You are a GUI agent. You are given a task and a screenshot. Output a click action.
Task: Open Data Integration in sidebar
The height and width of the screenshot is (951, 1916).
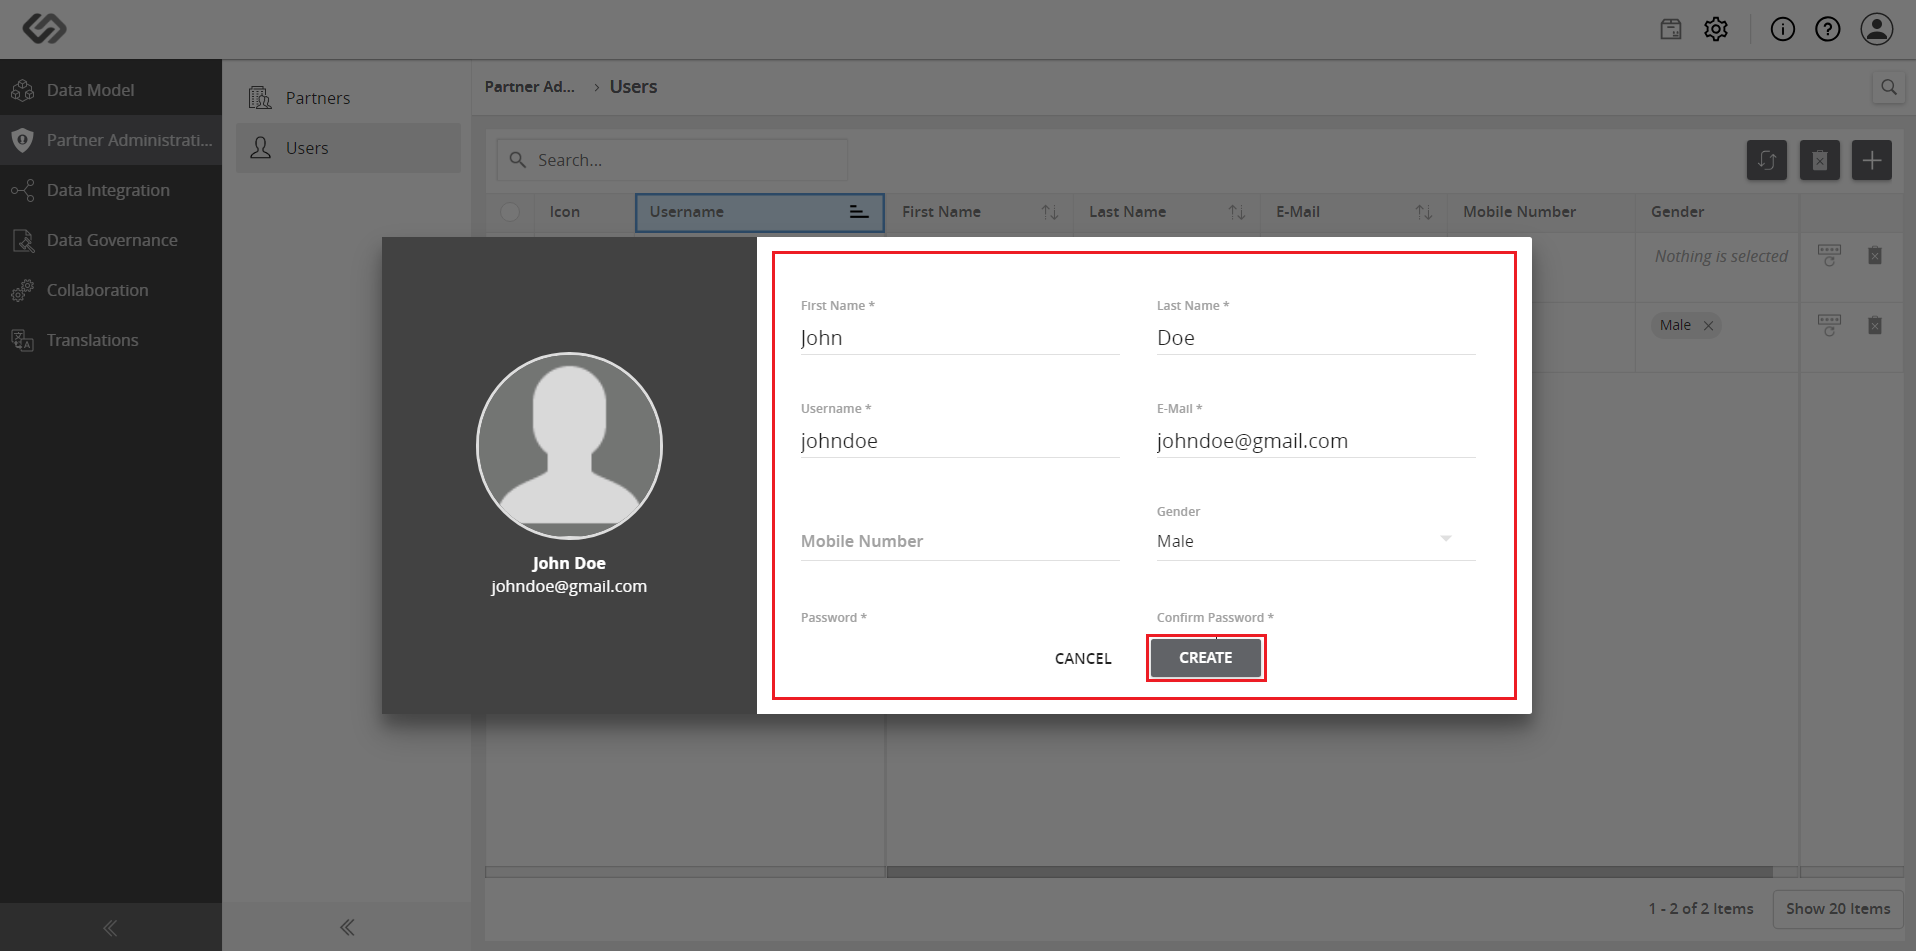click(111, 190)
